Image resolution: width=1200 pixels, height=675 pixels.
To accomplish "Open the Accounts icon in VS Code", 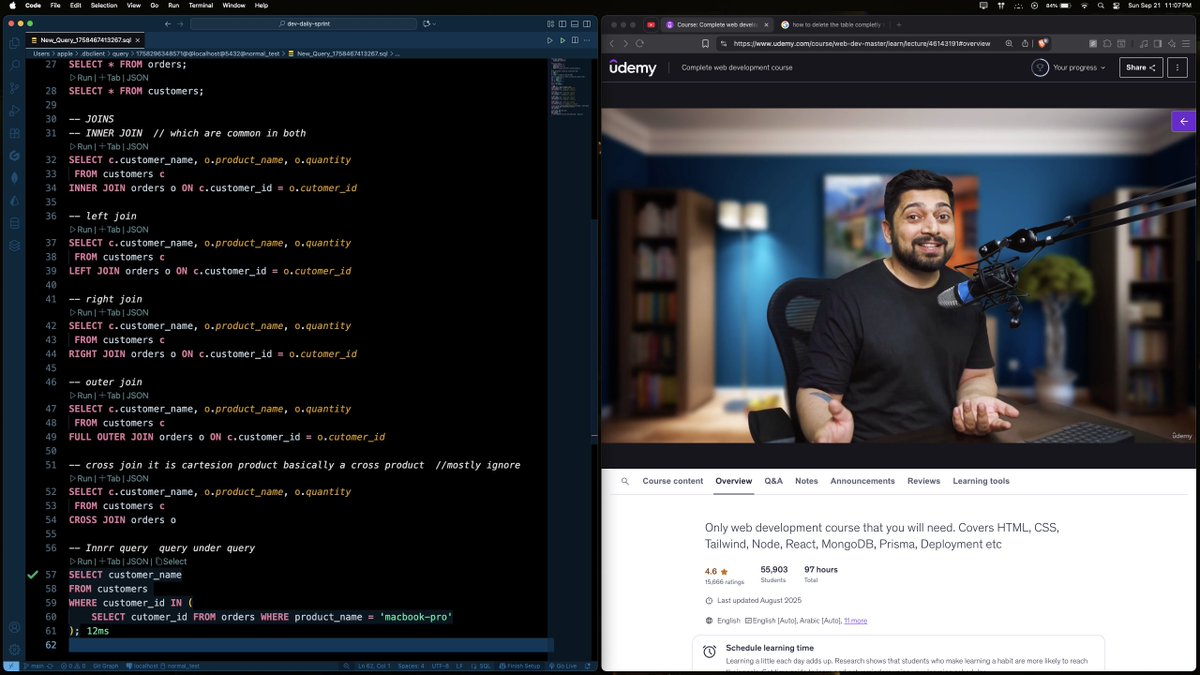I will tap(14, 628).
